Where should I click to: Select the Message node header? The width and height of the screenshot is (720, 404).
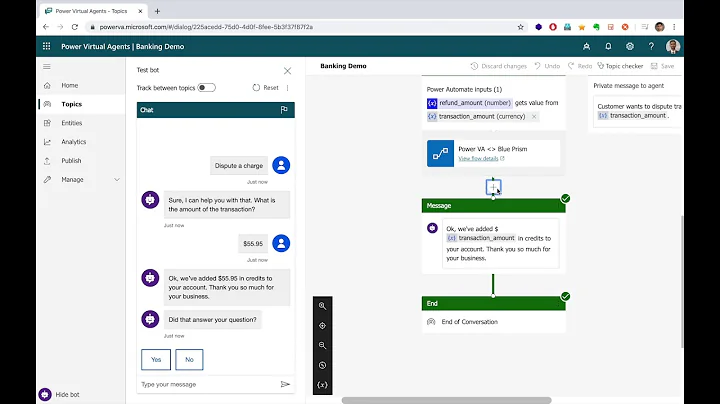coord(494,206)
